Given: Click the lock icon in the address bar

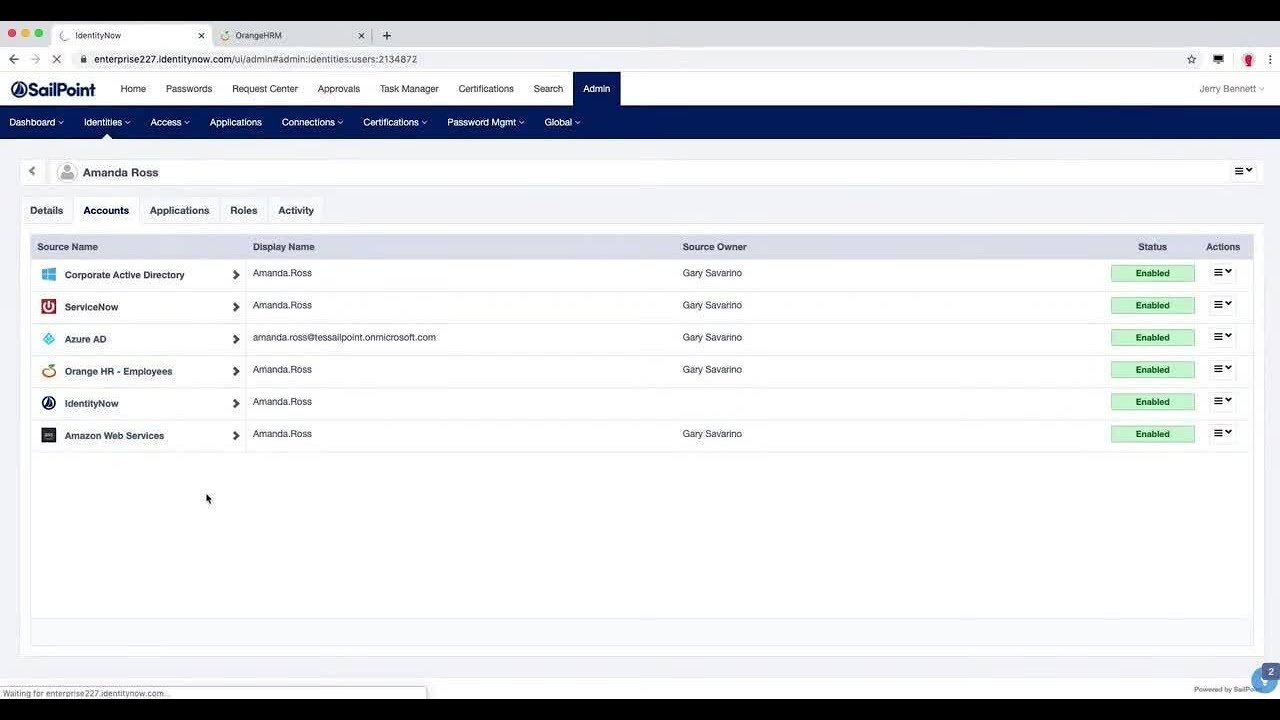Looking at the screenshot, I should 84,59.
